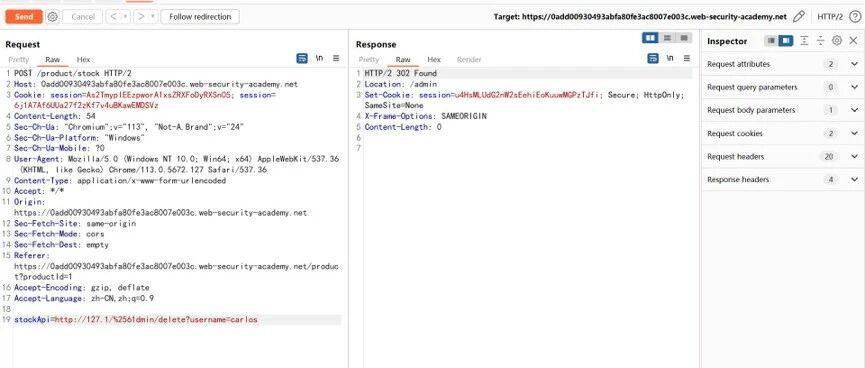Go forward to next request arrow

140,17
